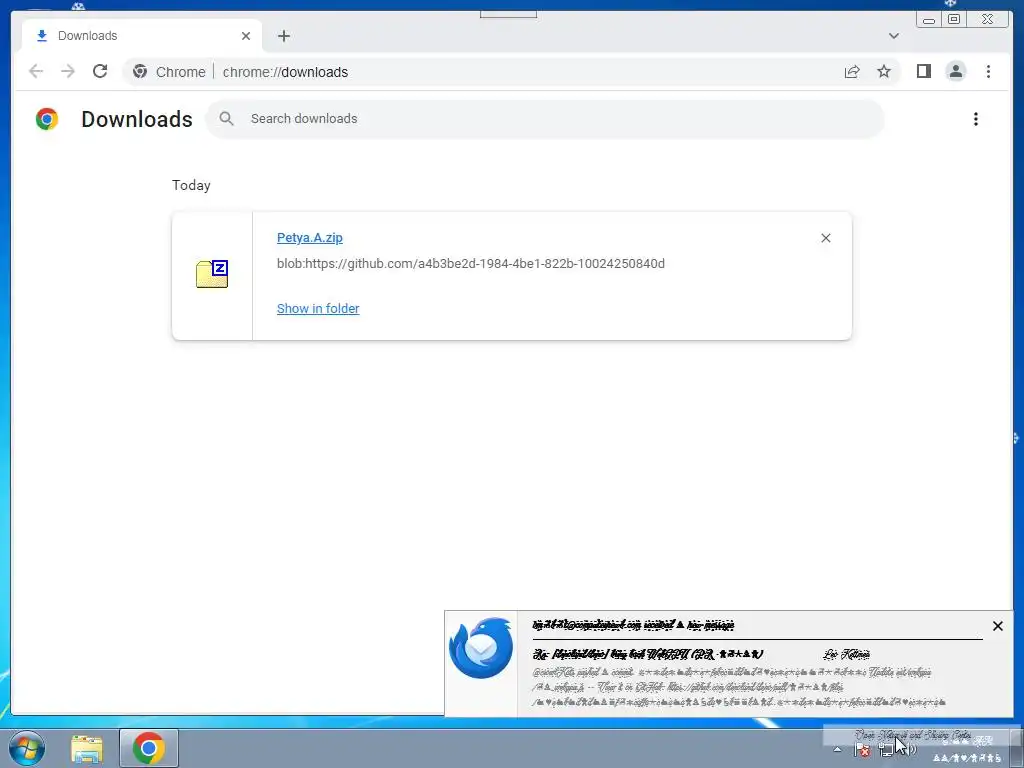Screen dimensions: 1024x768
Task: Close the Downloads tab
Action: [246, 36]
